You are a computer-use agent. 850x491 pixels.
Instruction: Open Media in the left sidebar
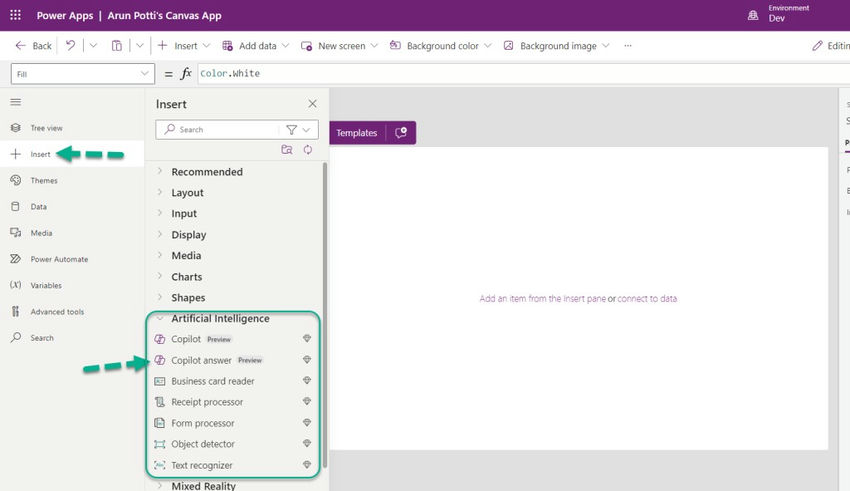click(72, 233)
